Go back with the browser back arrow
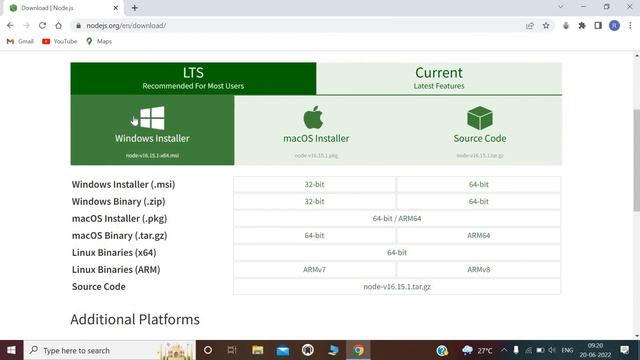Image resolution: width=640 pixels, height=360 pixels. (10, 25)
